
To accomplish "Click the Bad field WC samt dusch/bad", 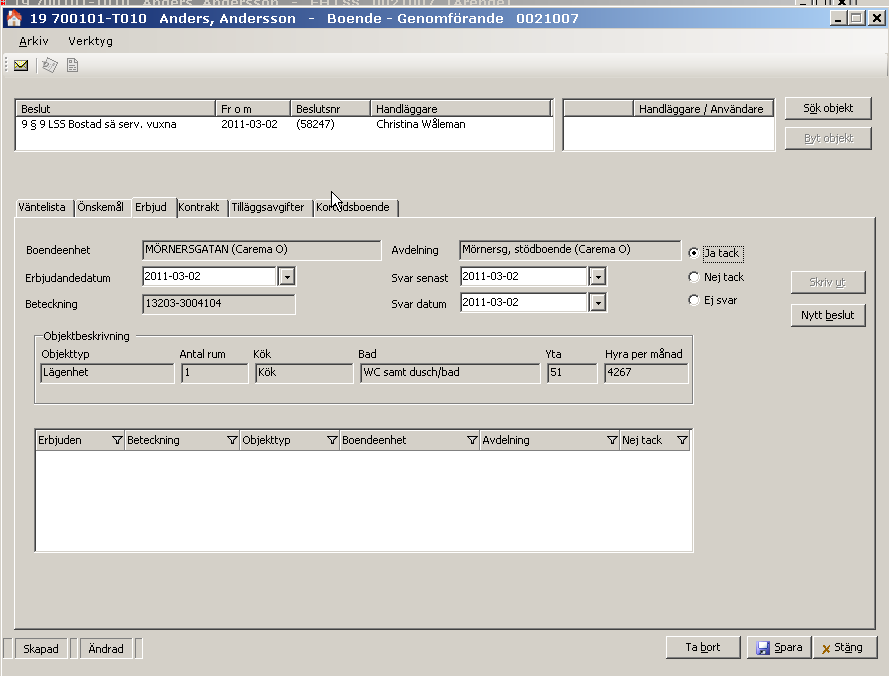I will (450, 373).
